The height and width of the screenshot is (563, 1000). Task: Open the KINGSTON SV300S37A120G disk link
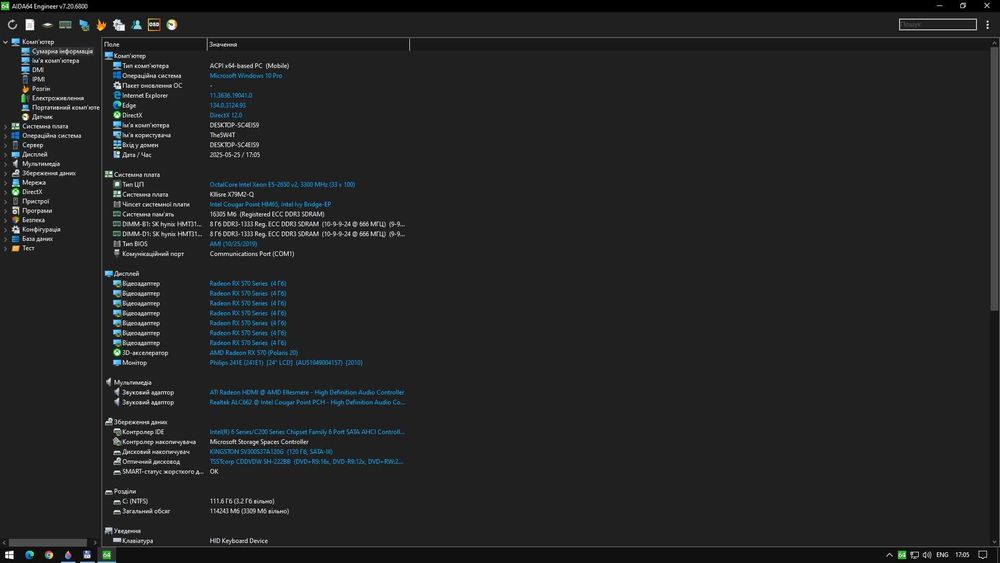coord(271,452)
